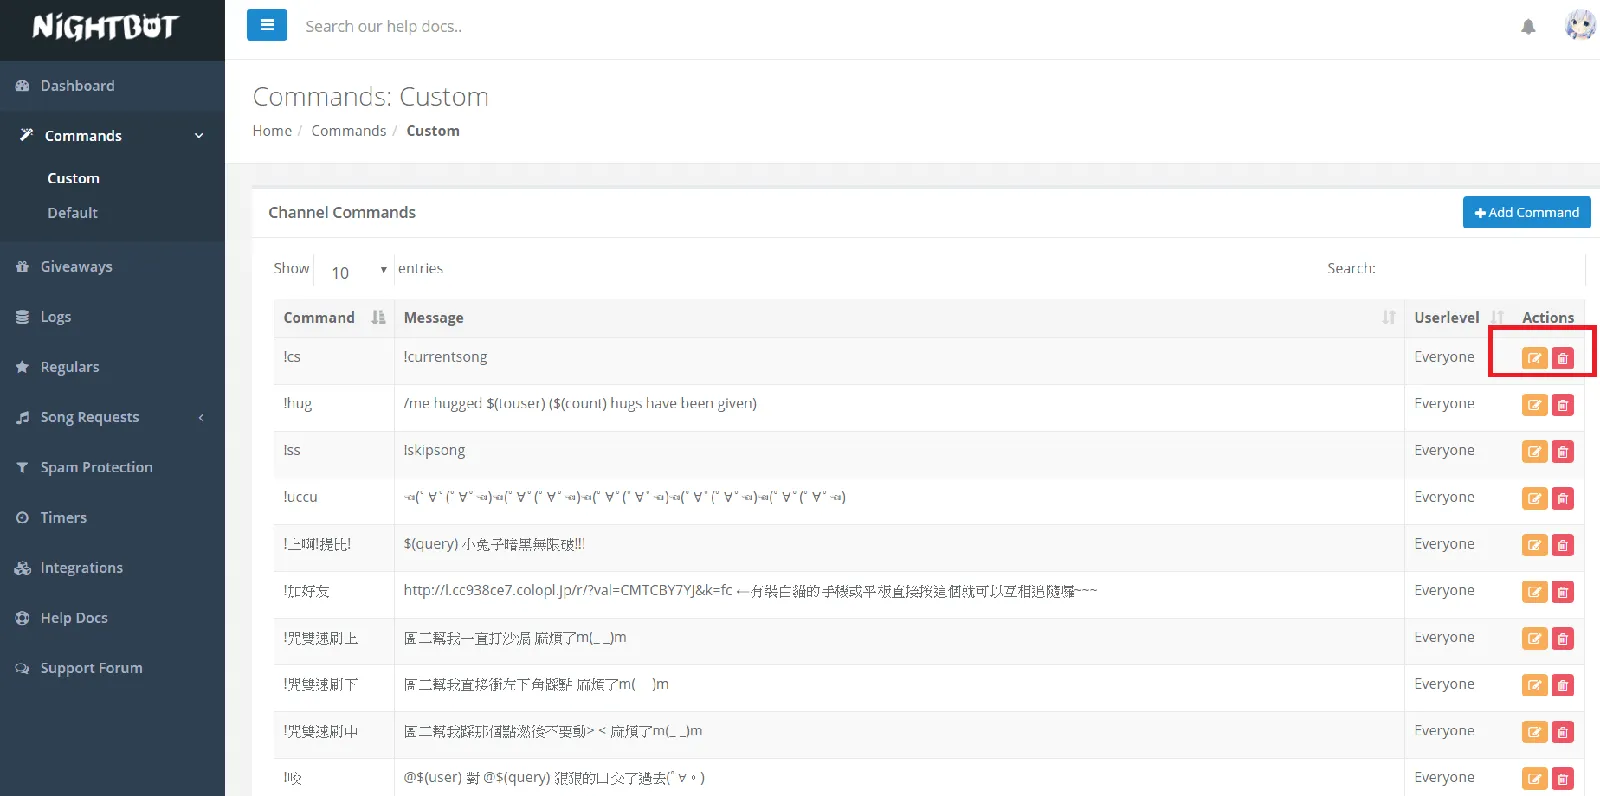Delete the !cs command
Screen dimensions: 1600x796
tap(1562, 358)
